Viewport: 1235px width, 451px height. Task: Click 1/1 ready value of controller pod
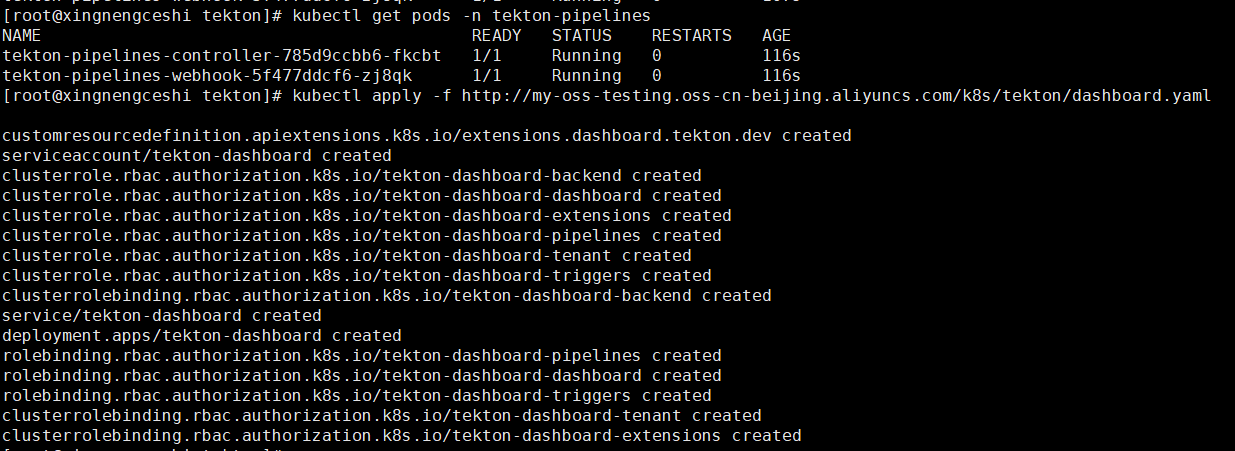point(487,56)
